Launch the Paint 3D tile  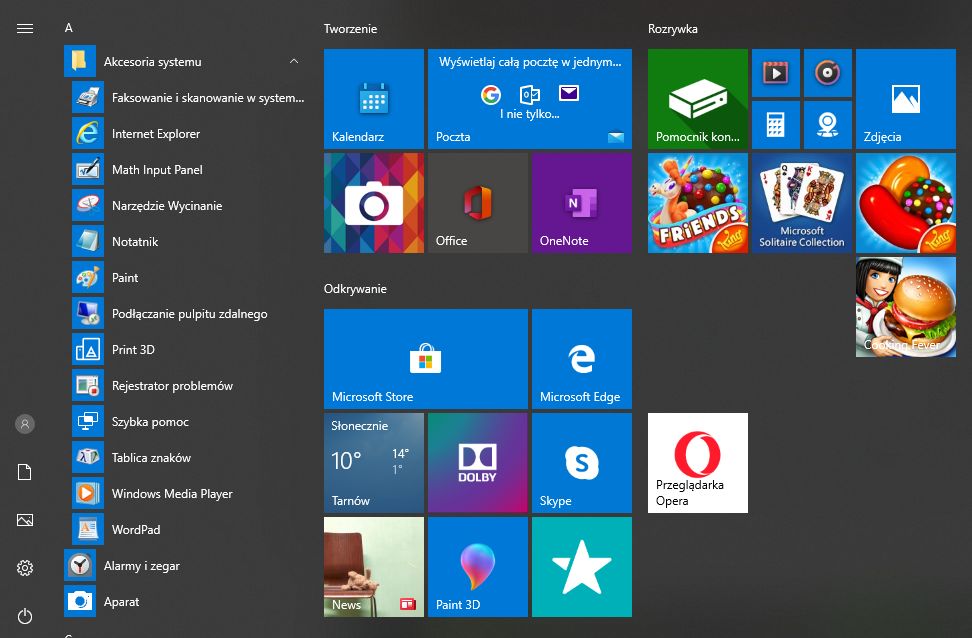[x=478, y=567]
